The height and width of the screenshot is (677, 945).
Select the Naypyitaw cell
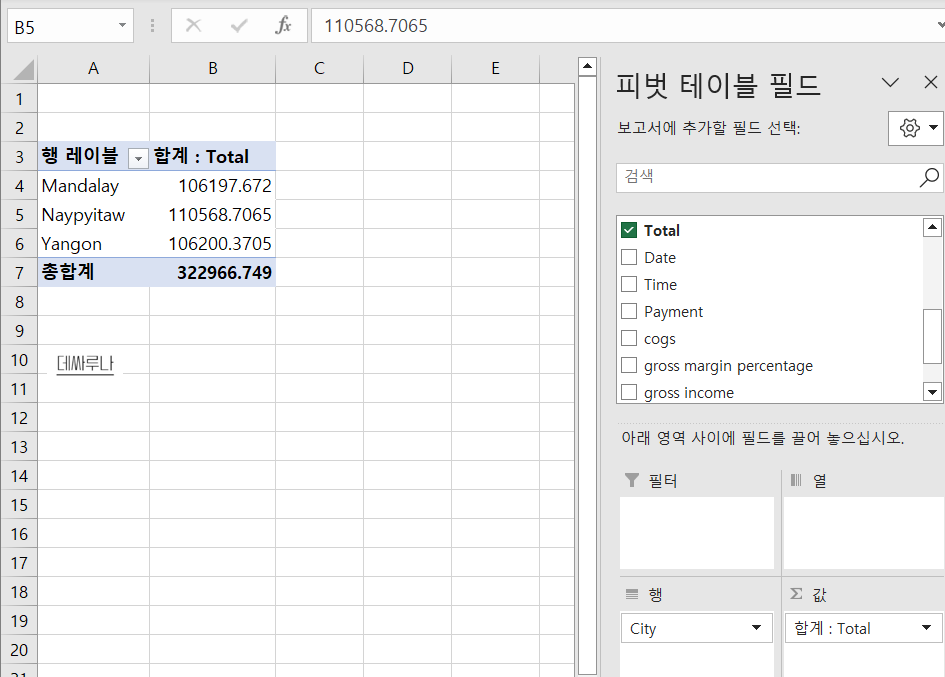pos(93,215)
